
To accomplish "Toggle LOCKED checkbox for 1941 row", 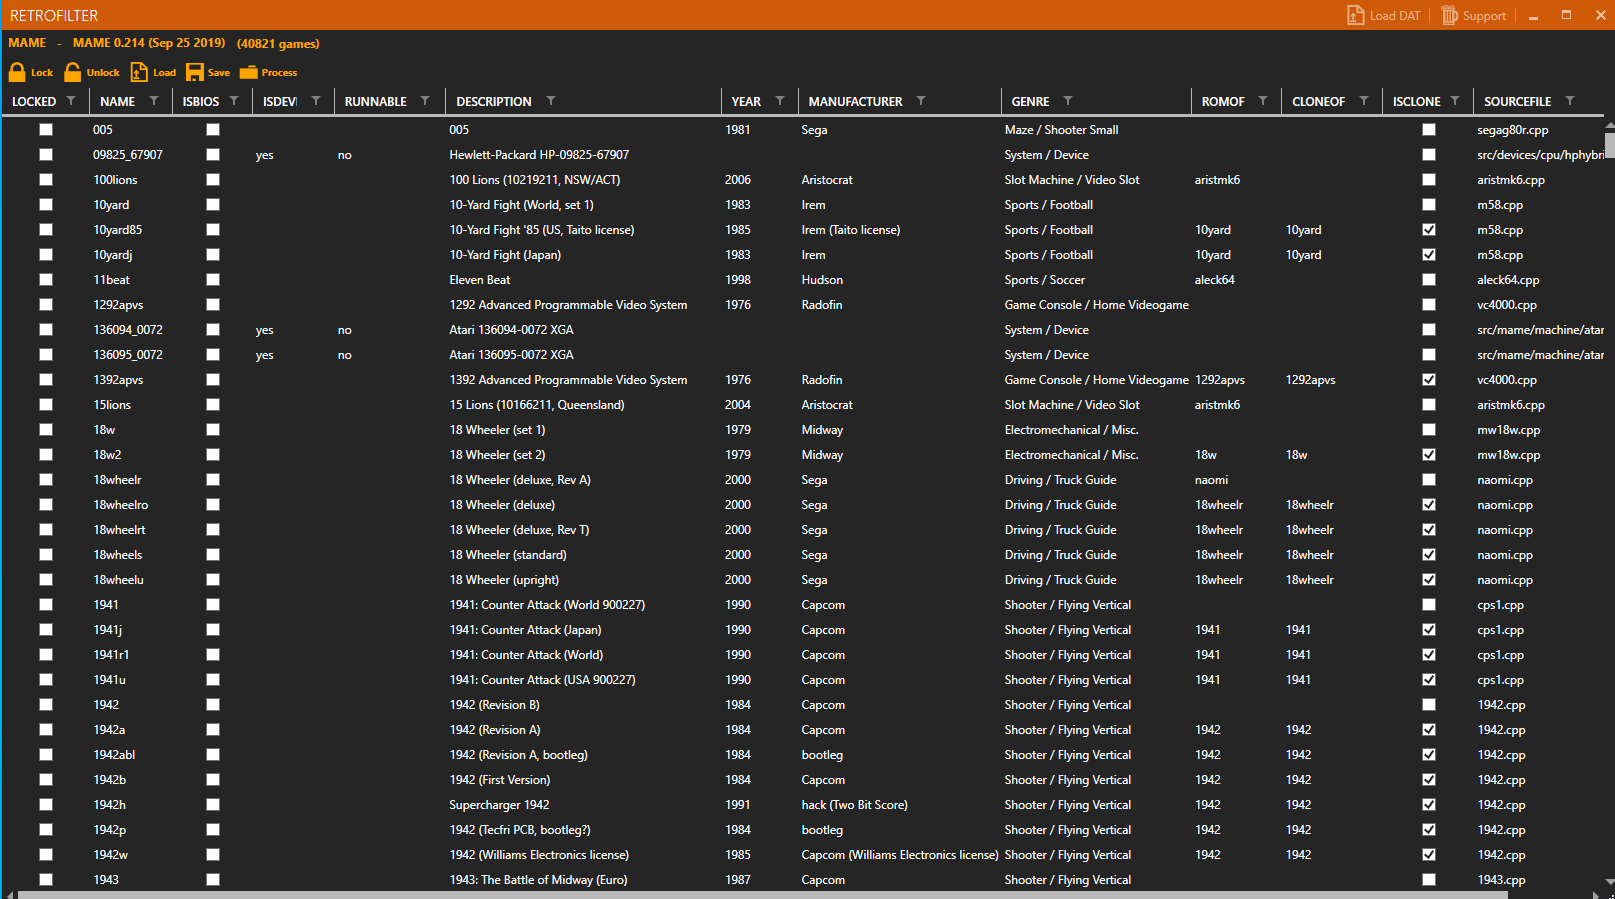I will point(46,605).
